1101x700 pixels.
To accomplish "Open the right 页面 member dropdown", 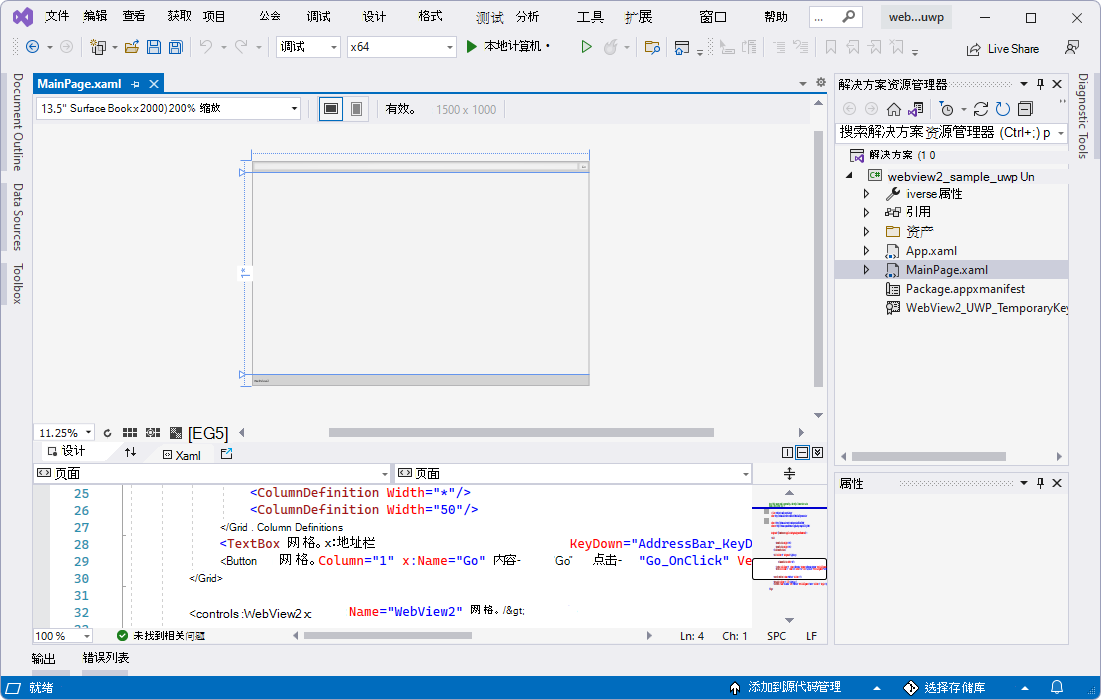I will (x=573, y=474).
